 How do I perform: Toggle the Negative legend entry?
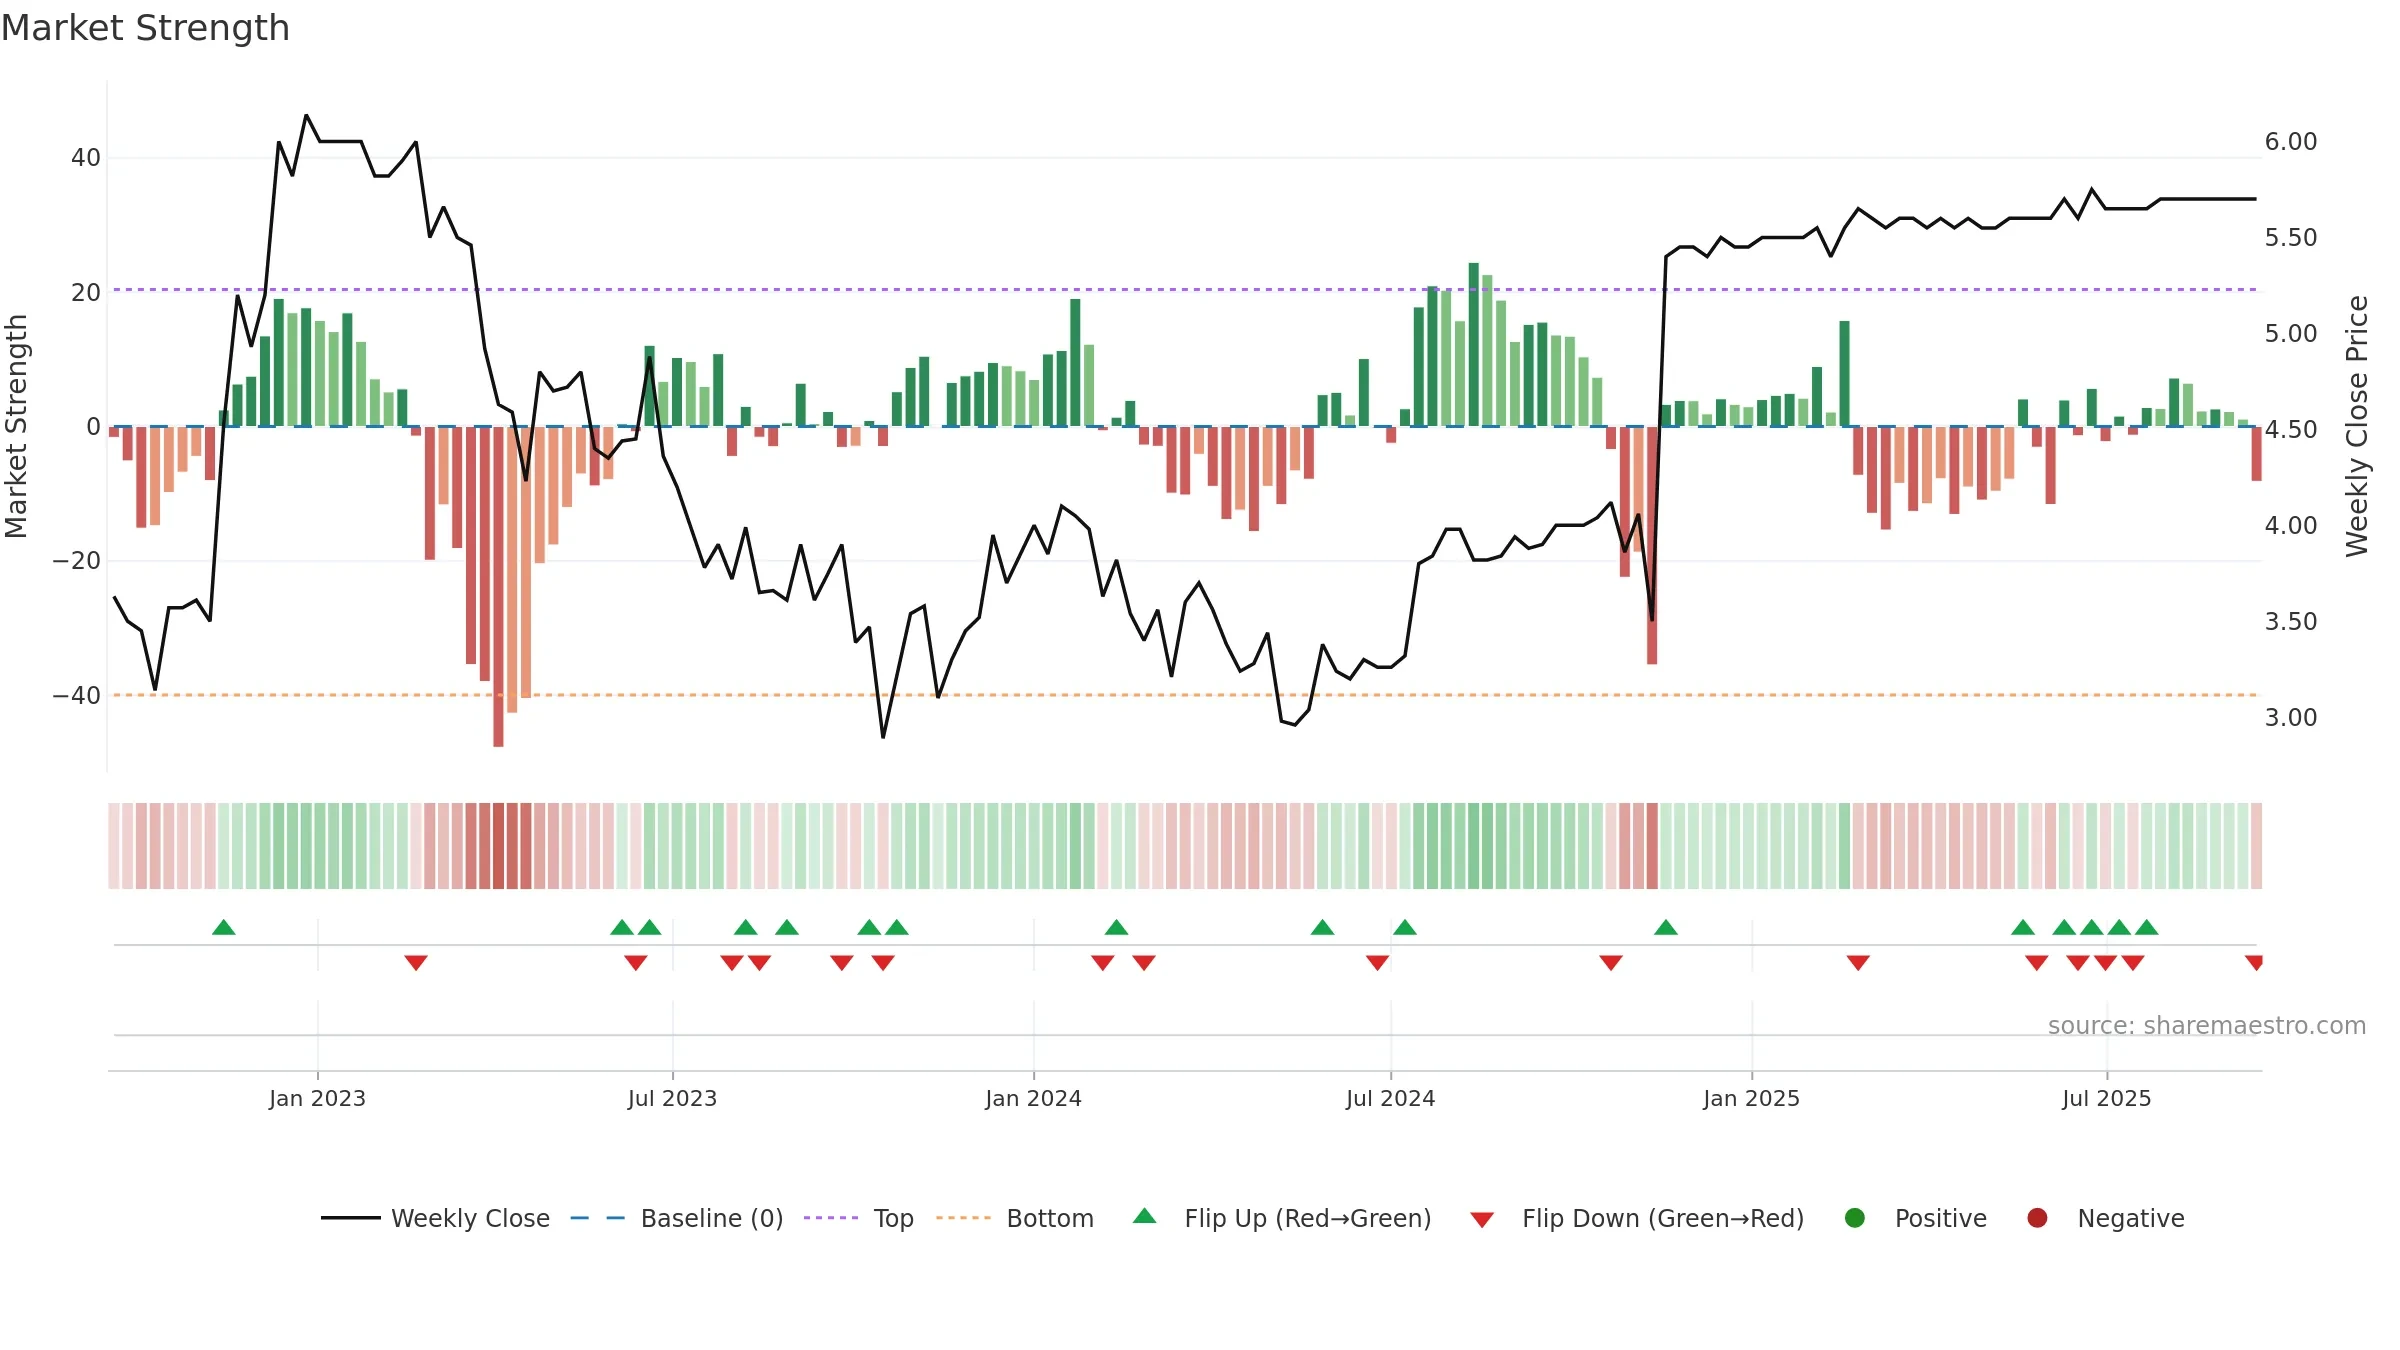(x=2105, y=1218)
